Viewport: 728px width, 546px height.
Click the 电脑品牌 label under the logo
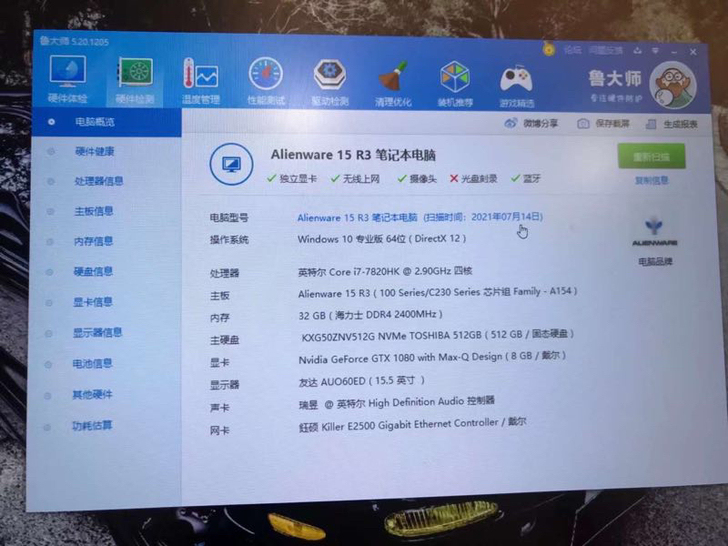tap(655, 261)
